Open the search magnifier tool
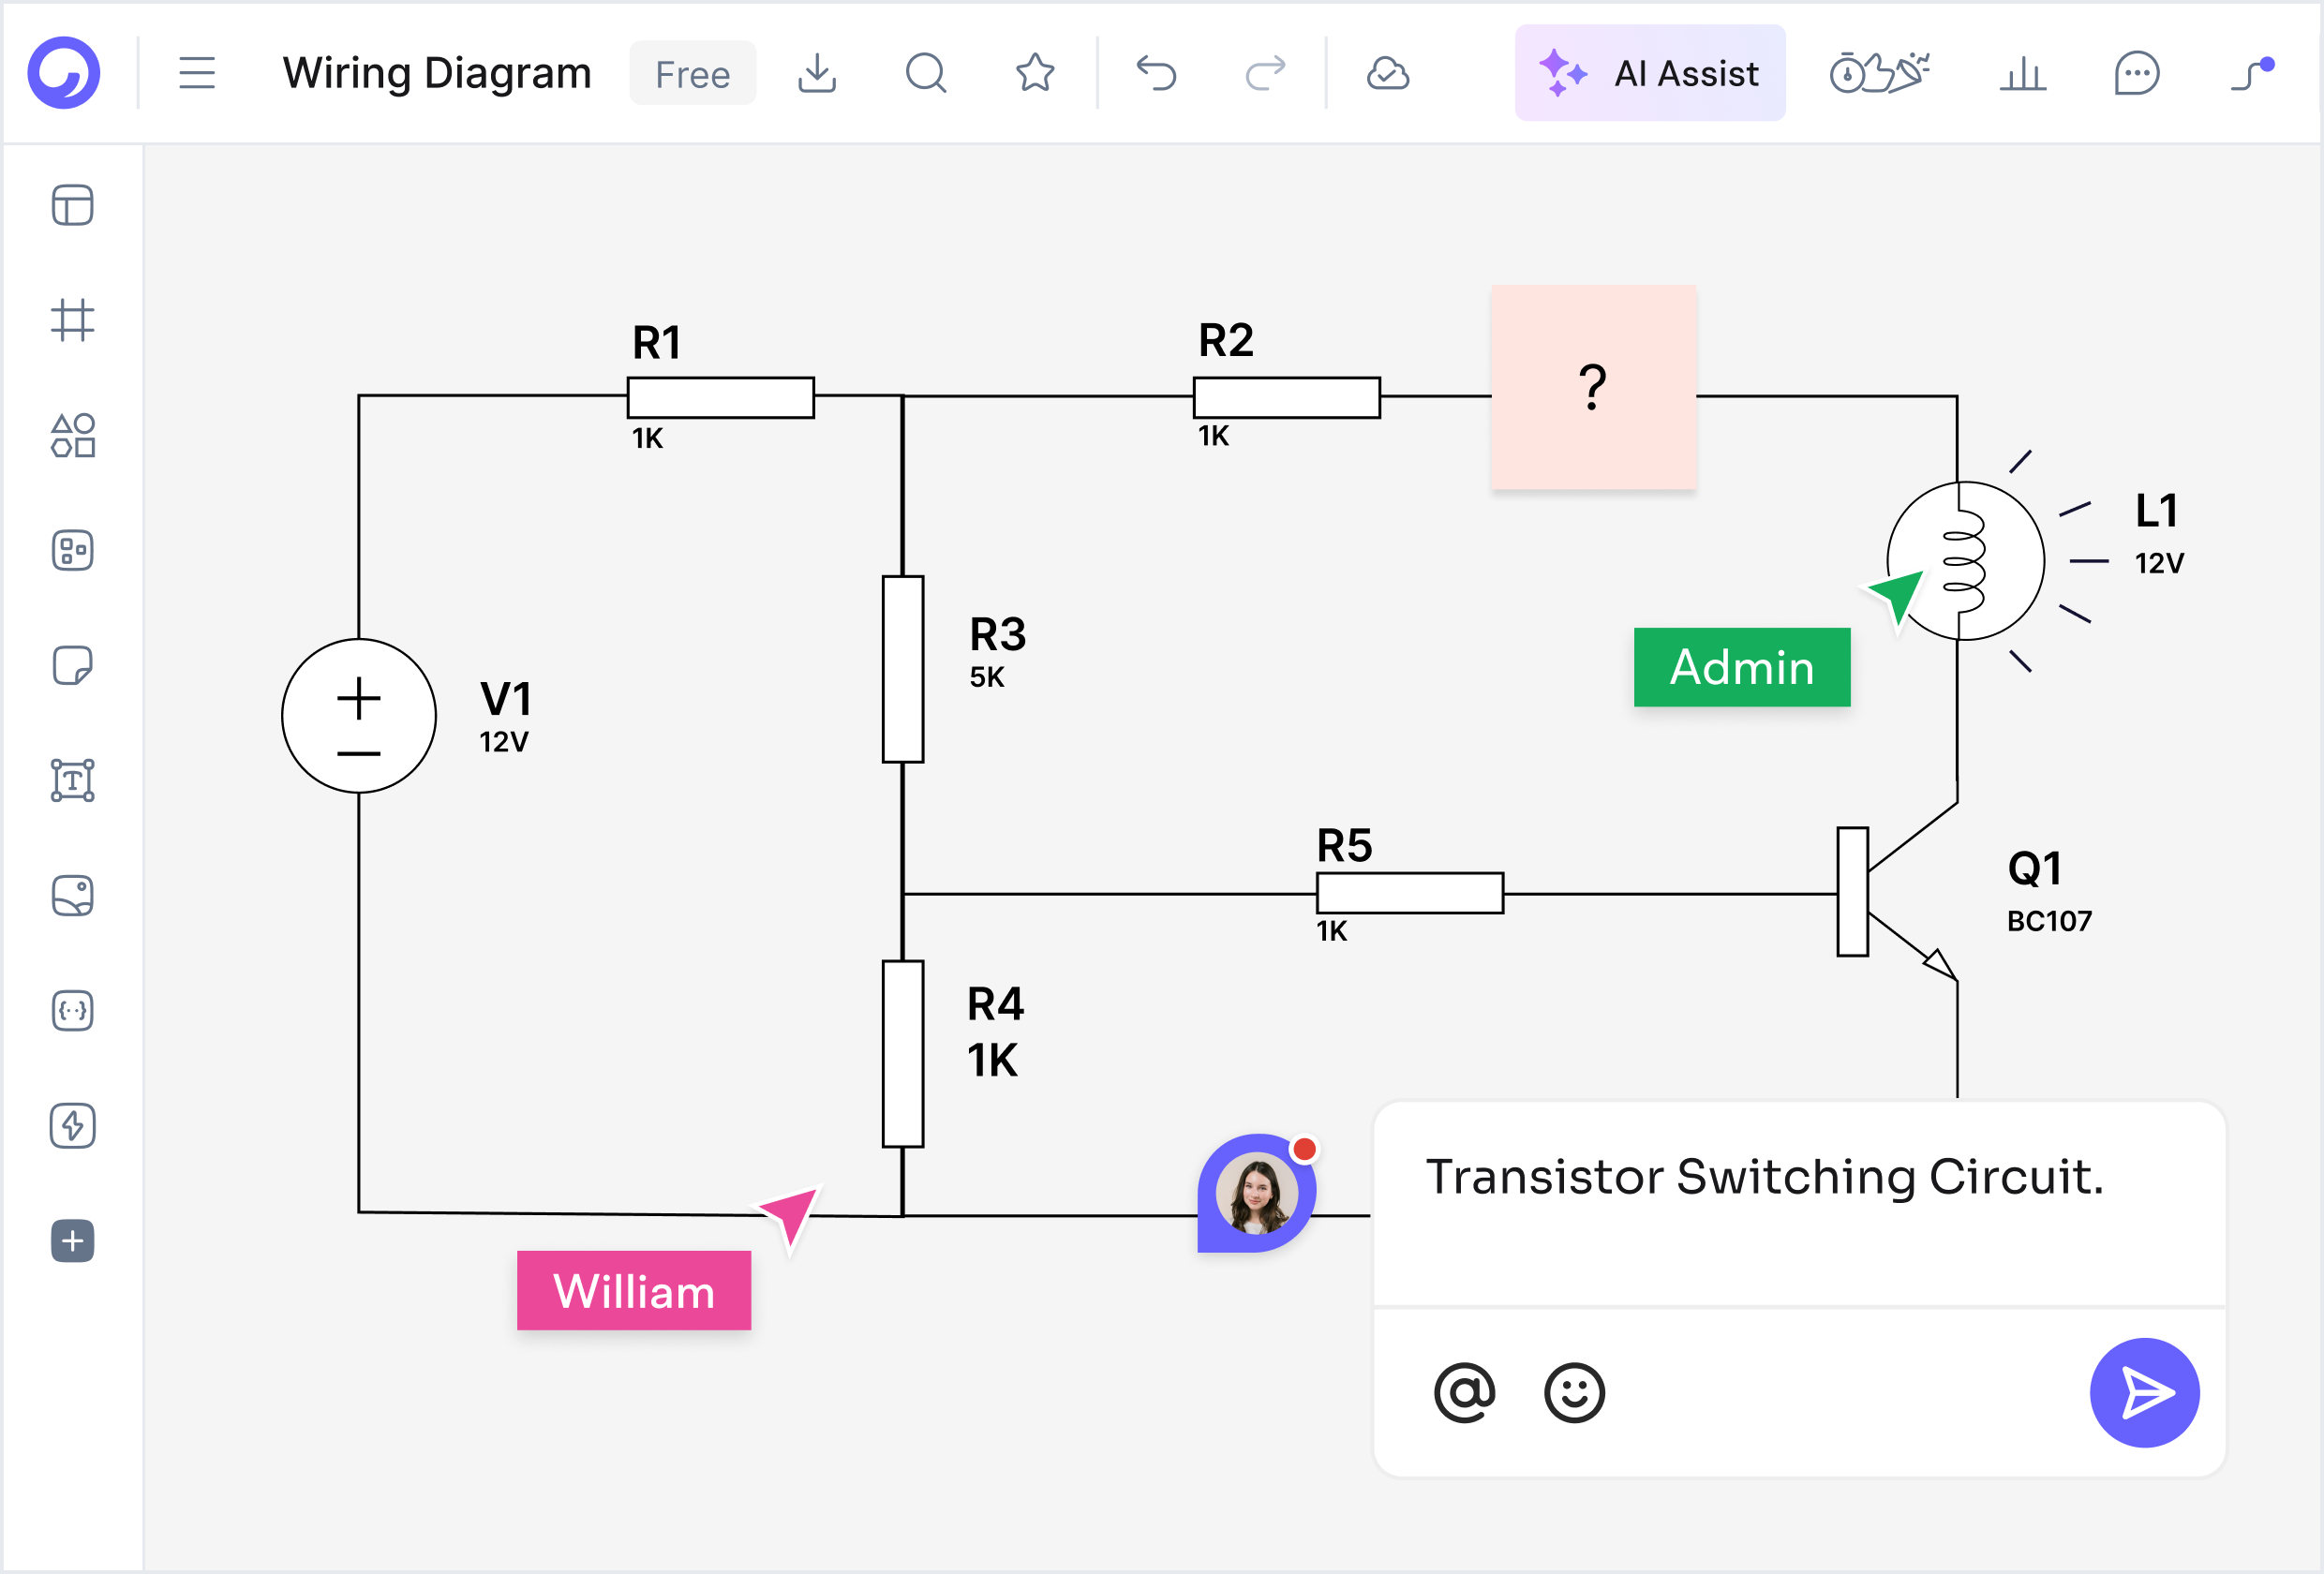This screenshot has width=2324, height=1574. pyautogui.click(x=926, y=73)
